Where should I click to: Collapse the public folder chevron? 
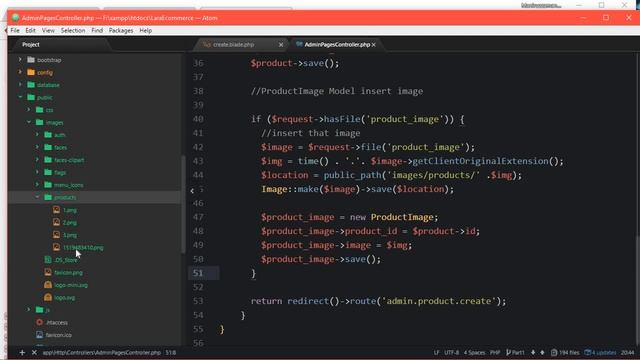pos(20,97)
